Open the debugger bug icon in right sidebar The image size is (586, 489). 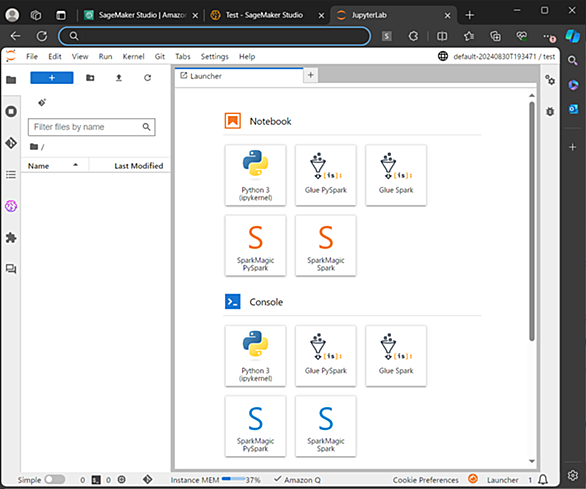pyautogui.click(x=550, y=111)
